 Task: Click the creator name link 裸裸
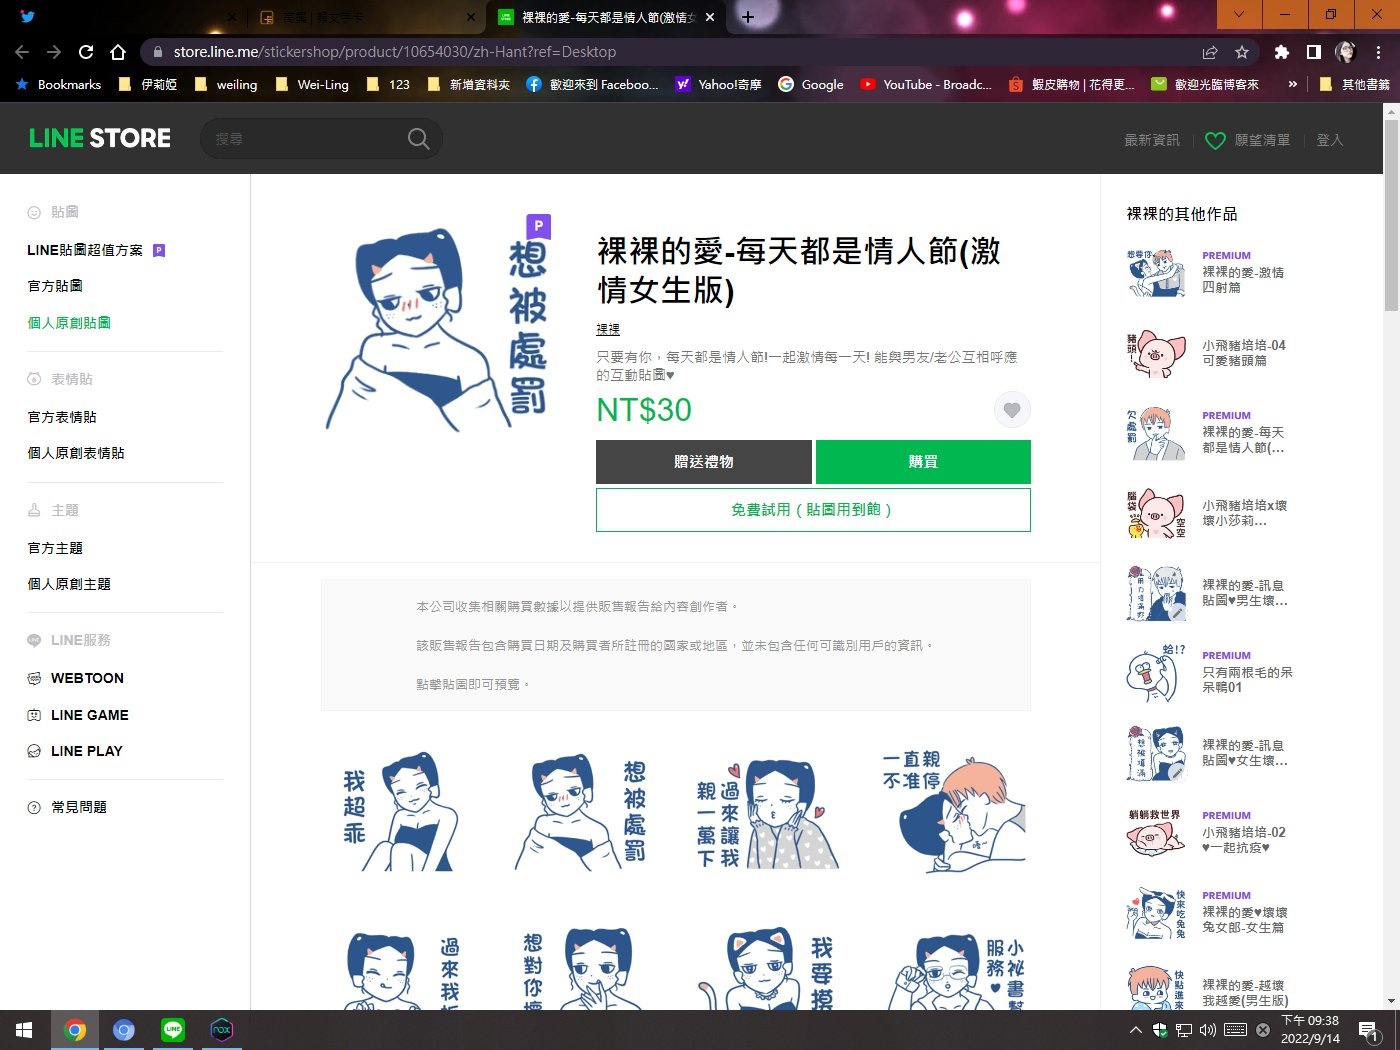click(608, 329)
